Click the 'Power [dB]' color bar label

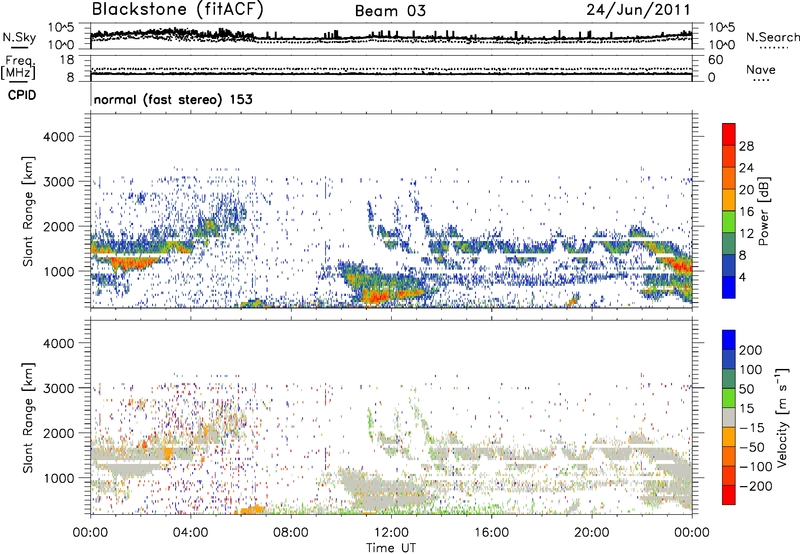tap(763, 211)
